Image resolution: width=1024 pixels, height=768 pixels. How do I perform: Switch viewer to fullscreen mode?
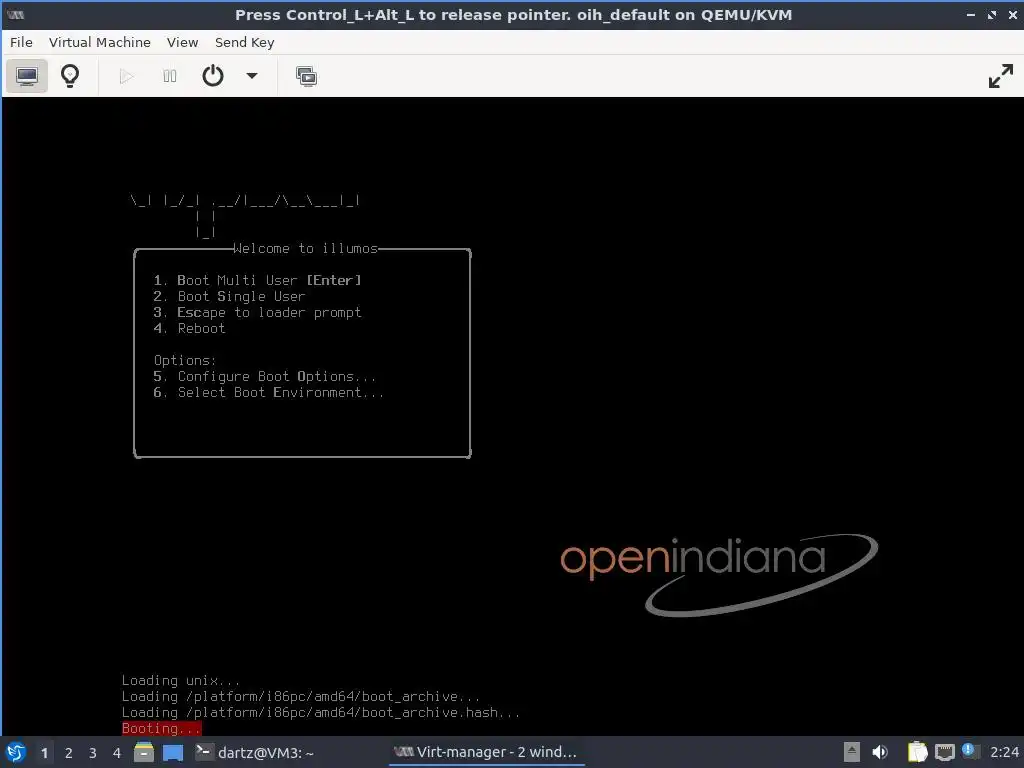[x=1000, y=76]
